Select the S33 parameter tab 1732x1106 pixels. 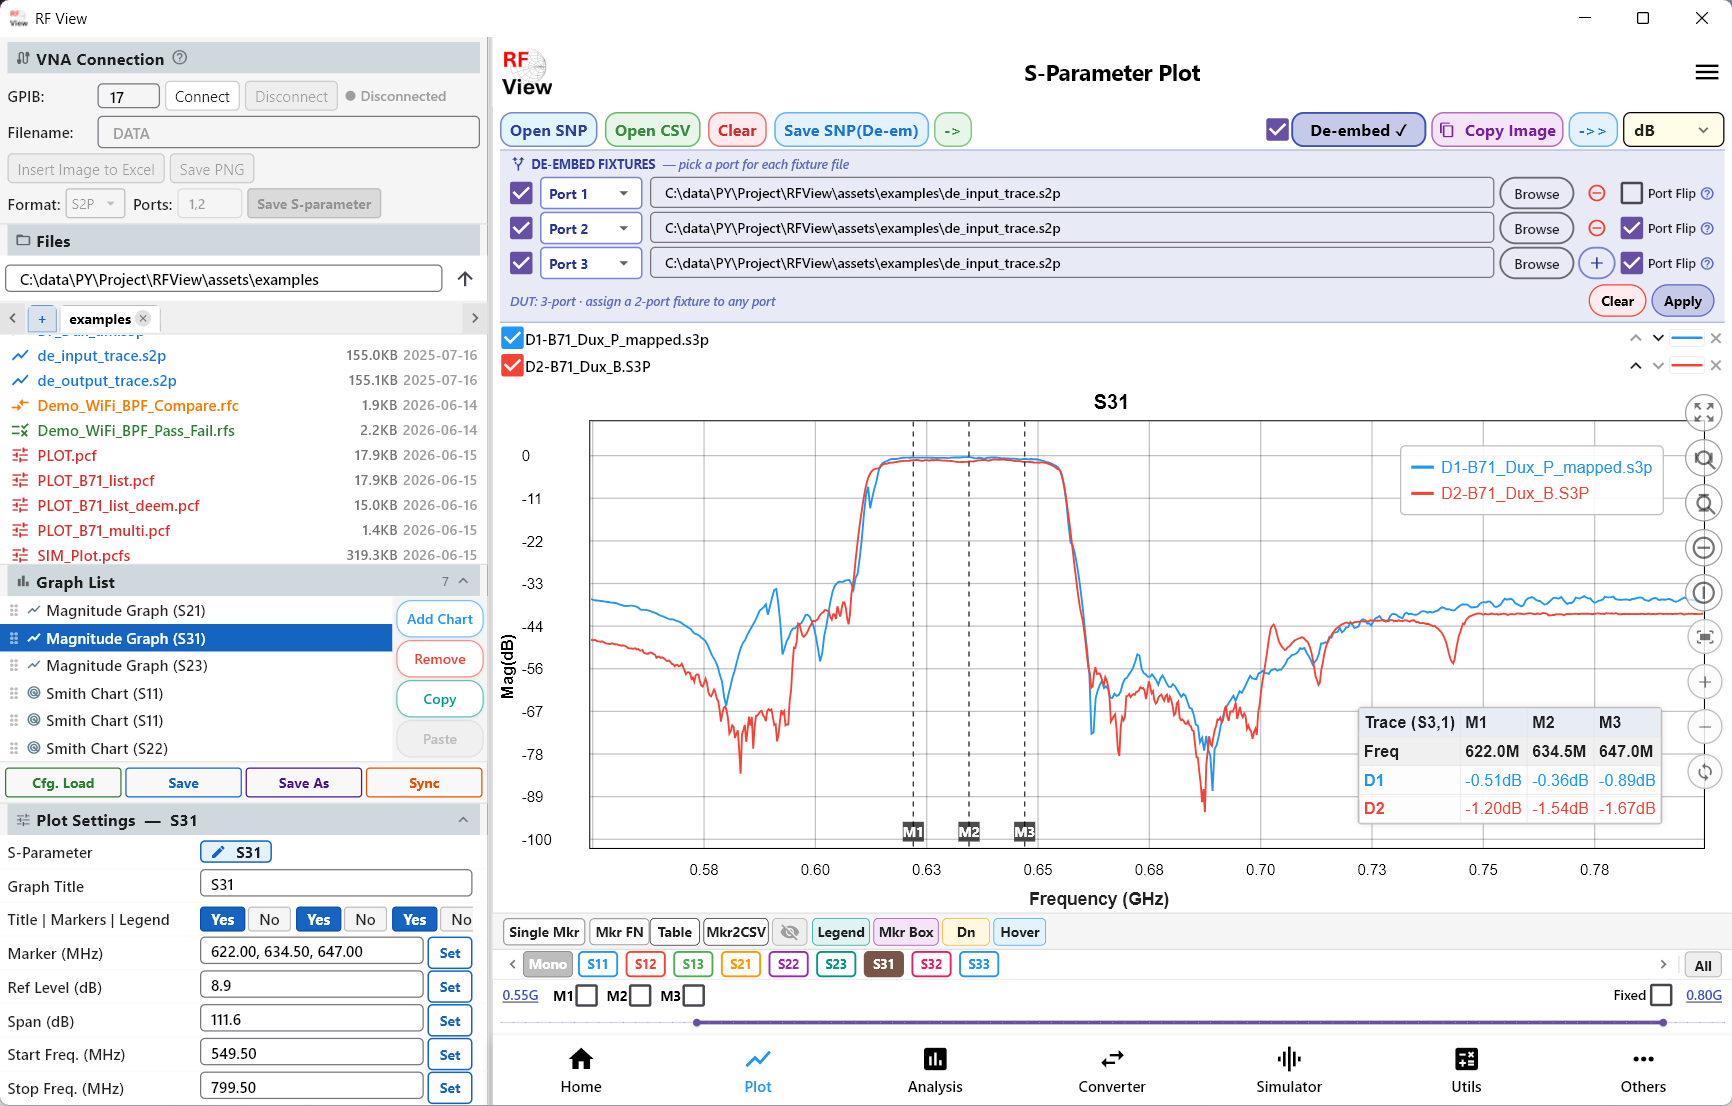pos(979,964)
